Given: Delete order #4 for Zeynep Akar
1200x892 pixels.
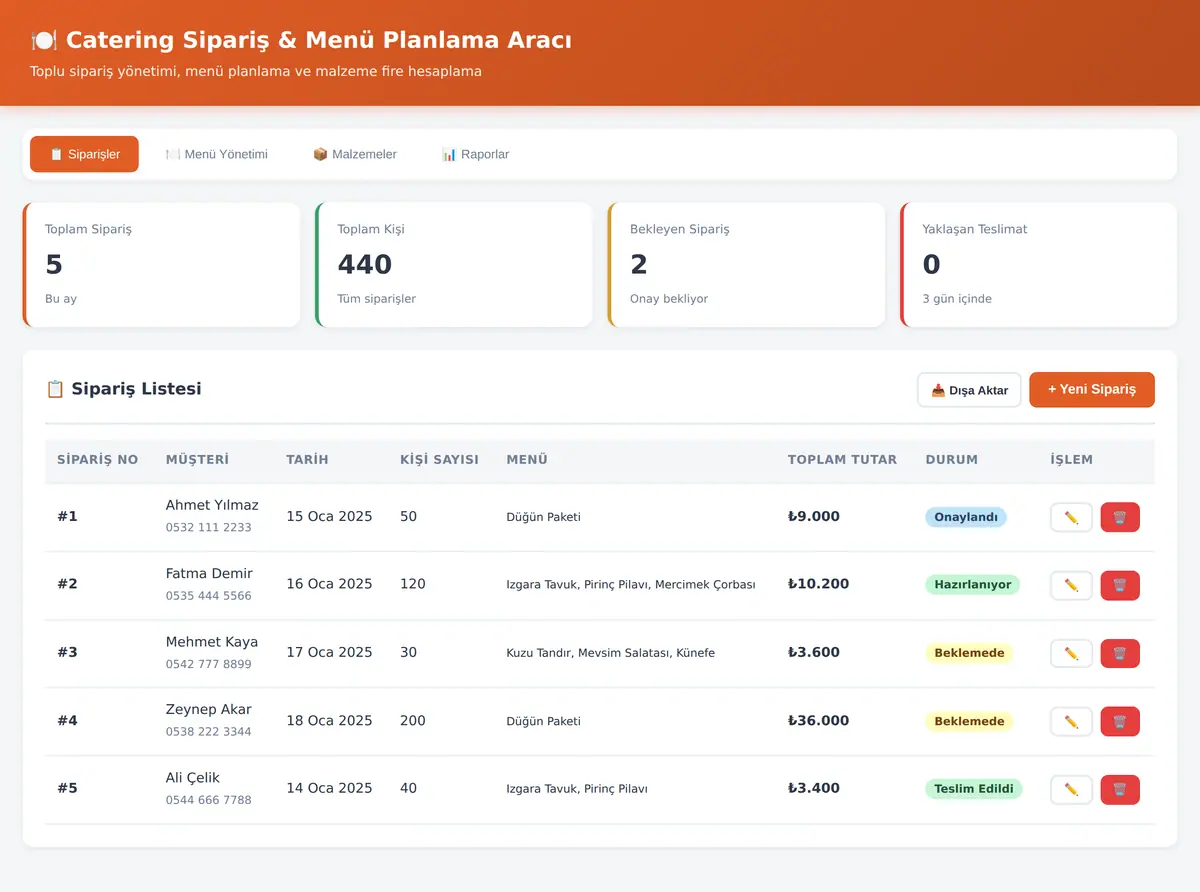Looking at the screenshot, I should (1120, 721).
